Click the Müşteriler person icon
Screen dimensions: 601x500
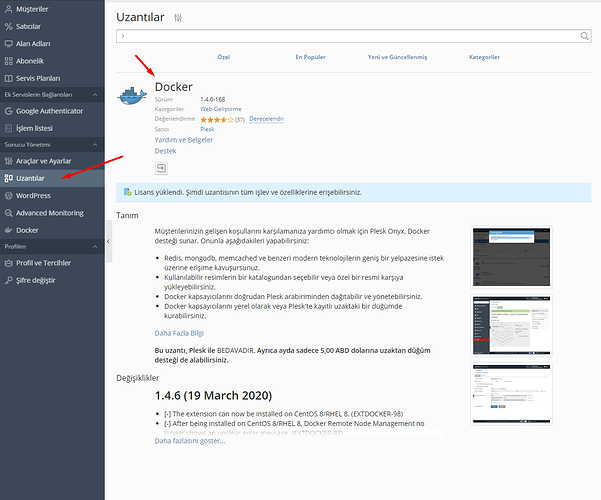click(8, 9)
